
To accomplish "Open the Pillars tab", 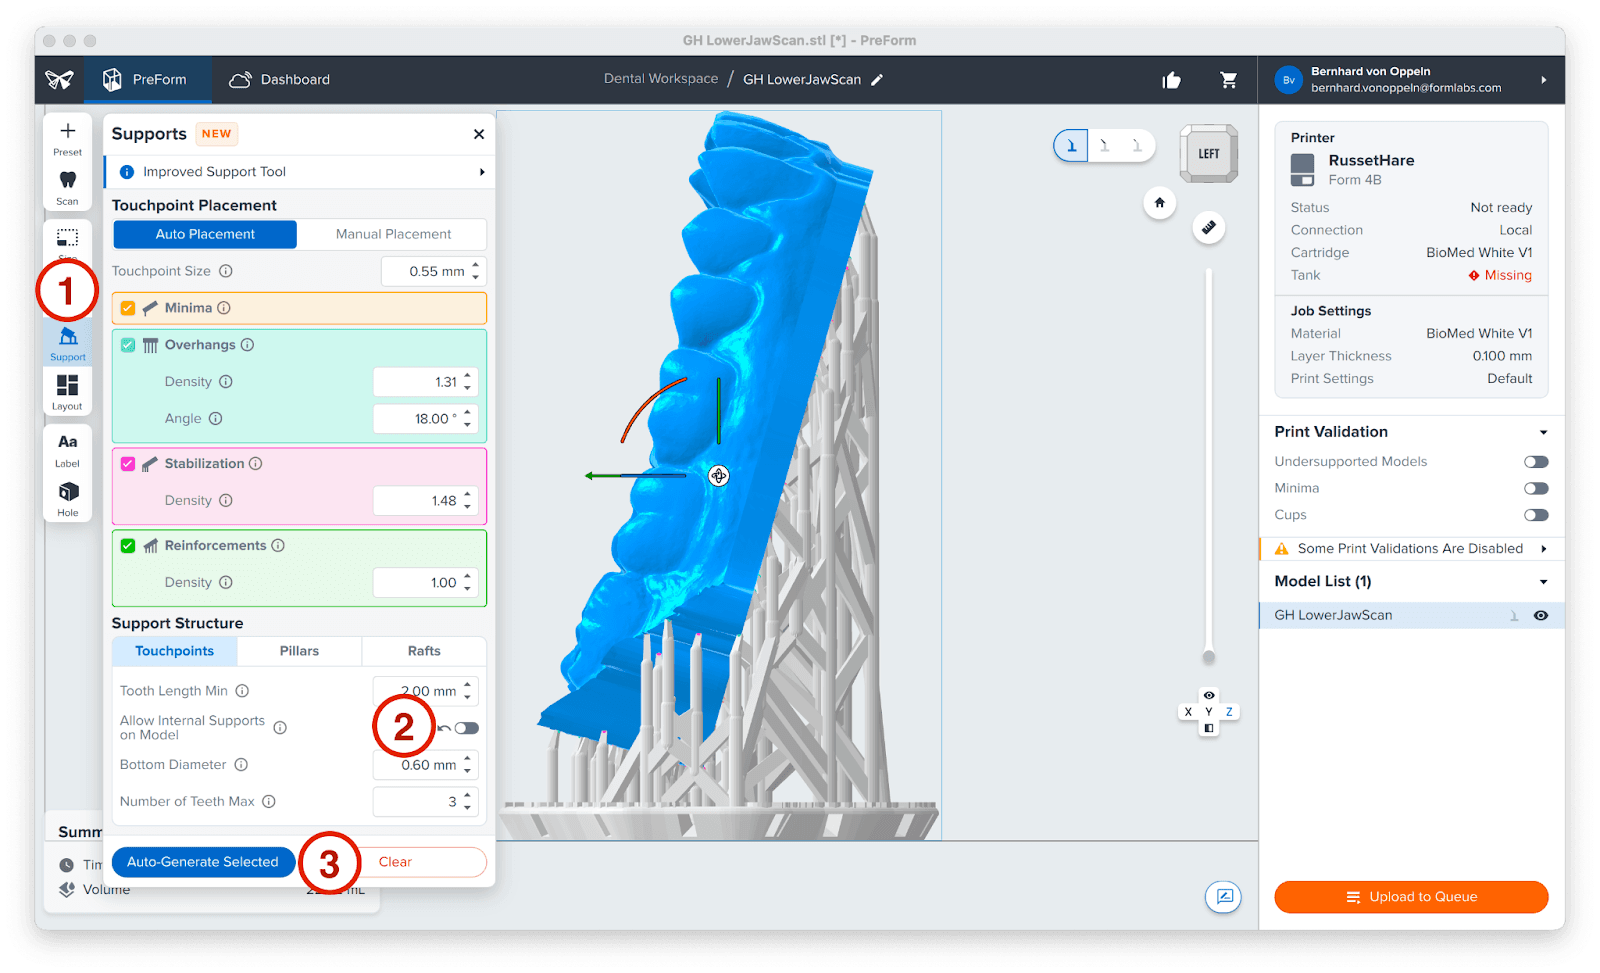I will tap(299, 651).
